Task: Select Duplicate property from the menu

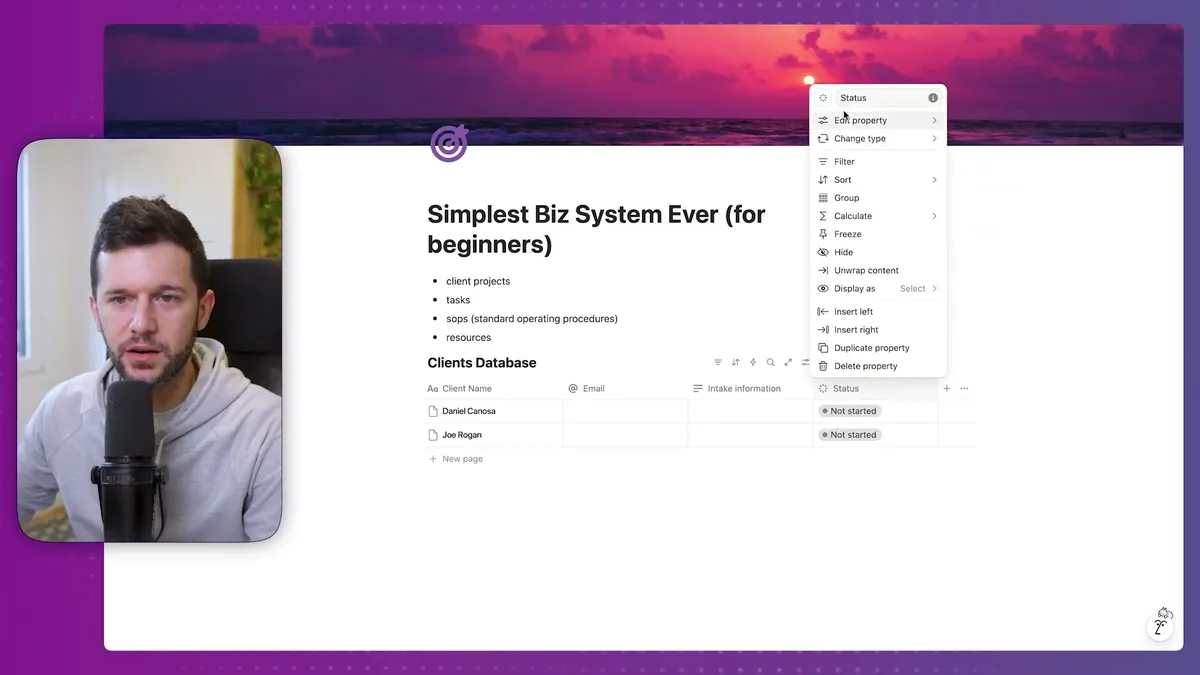Action: pos(871,348)
